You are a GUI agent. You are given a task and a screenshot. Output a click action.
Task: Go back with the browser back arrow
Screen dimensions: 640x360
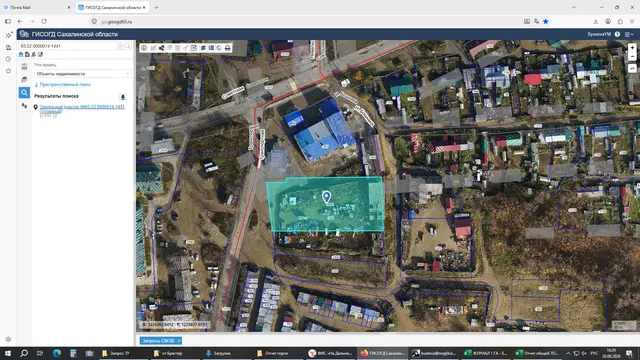click(20, 21)
